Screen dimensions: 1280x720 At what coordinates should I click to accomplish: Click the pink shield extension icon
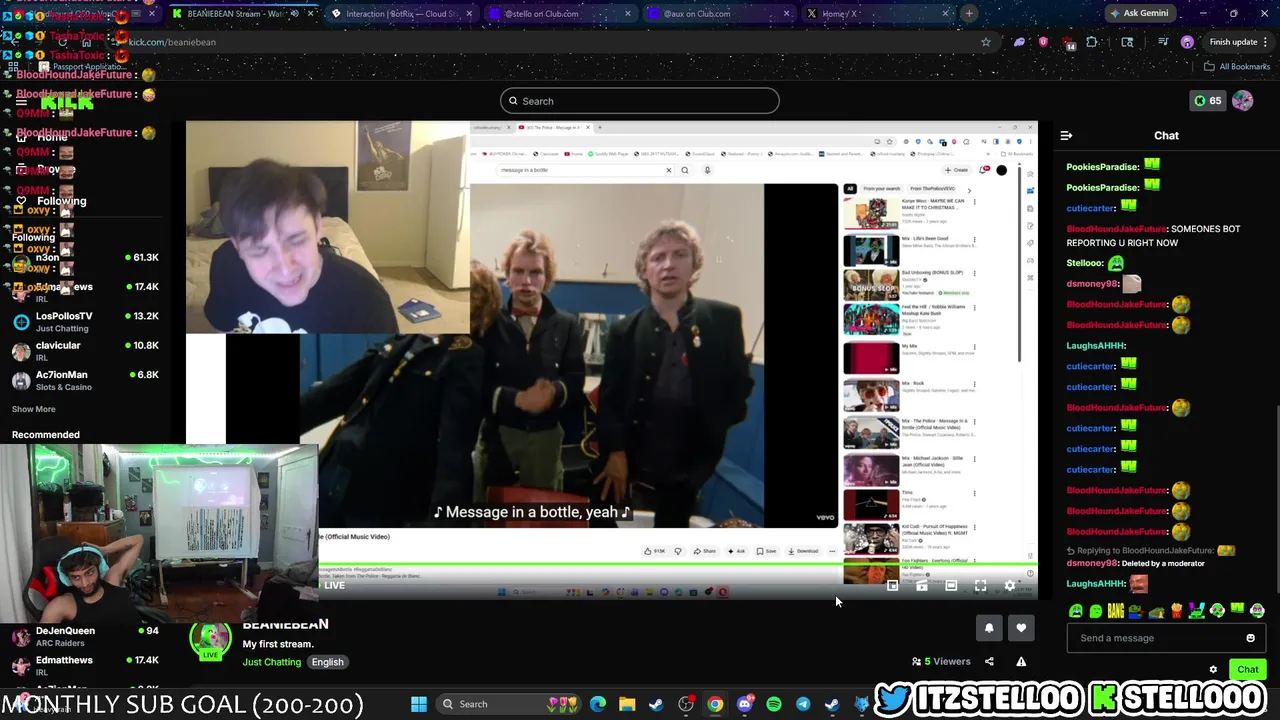[1044, 42]
